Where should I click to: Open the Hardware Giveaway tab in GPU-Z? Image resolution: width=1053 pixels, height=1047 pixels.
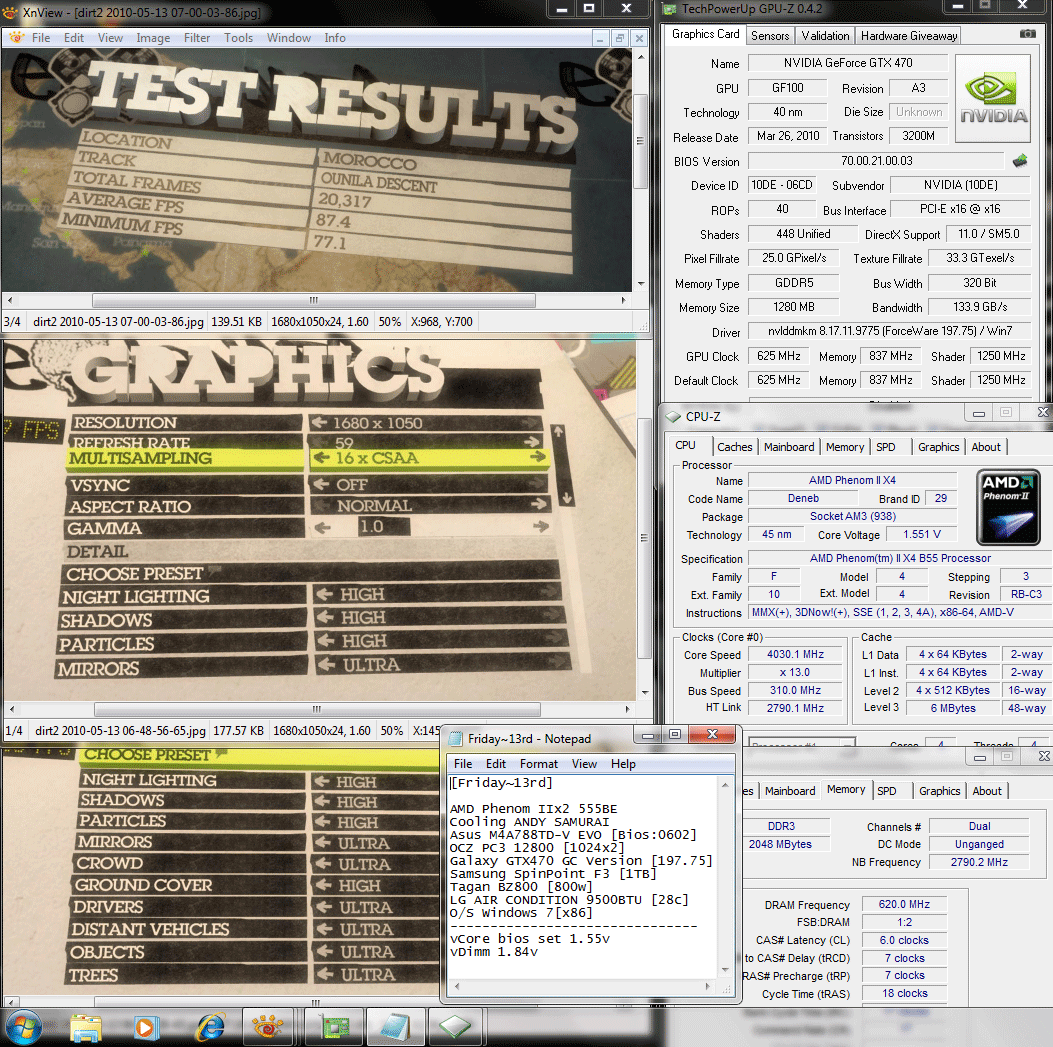pos(909,36)
